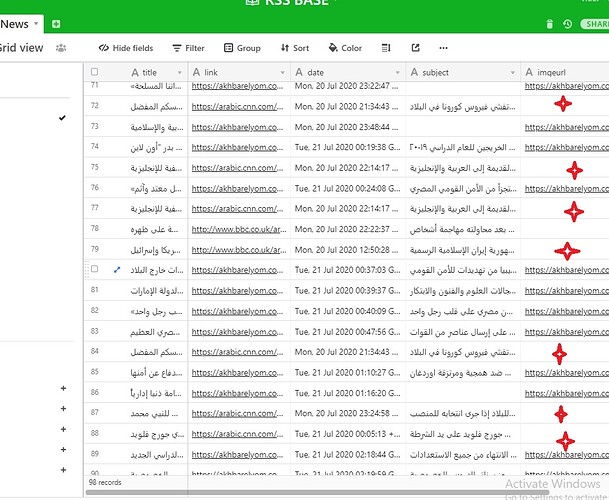
Task: Check the row 80 checkbox
Action: pyautogui.click(x=94, y=269)
